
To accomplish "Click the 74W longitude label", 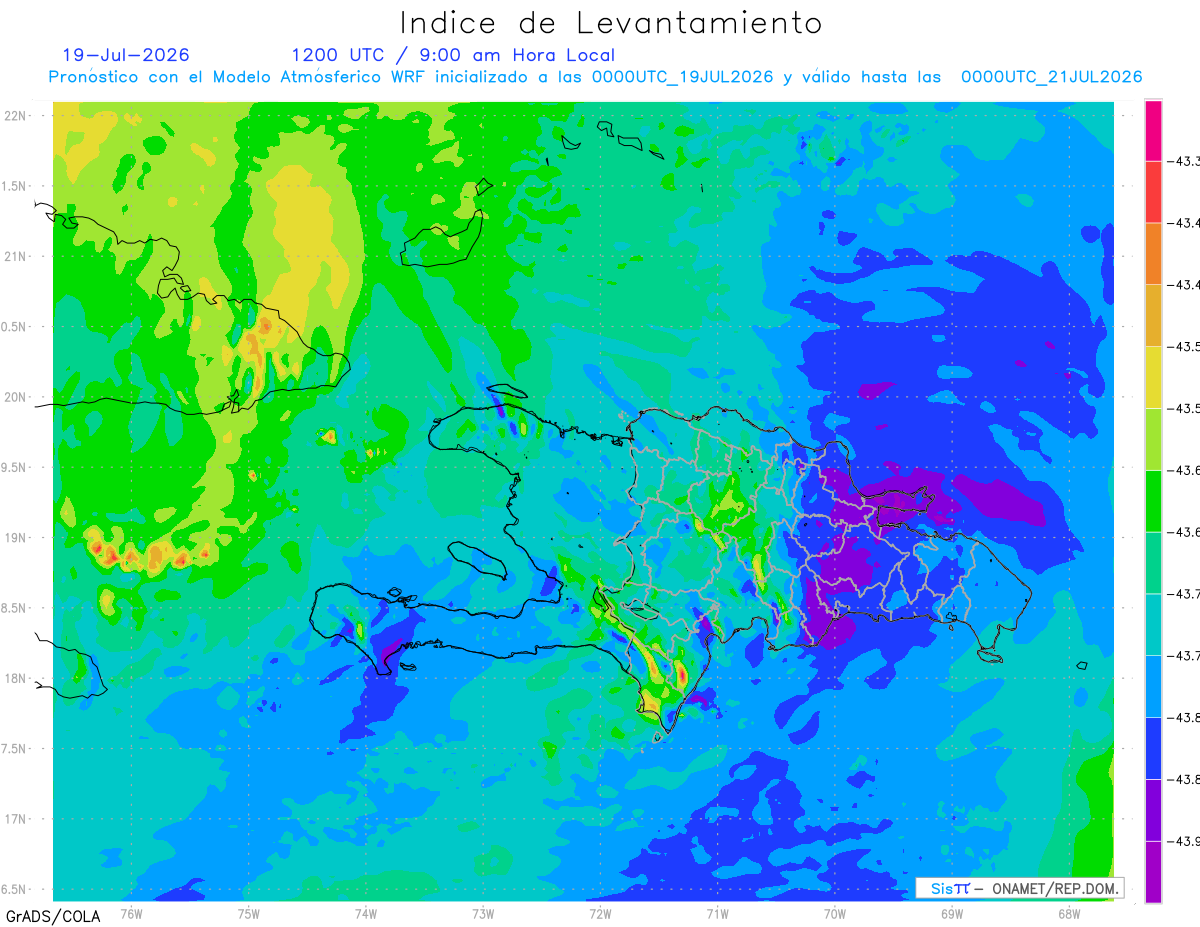I will [366, 914].
